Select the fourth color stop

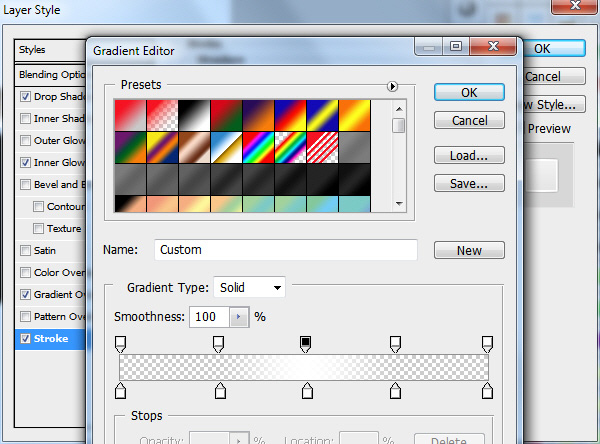pyautogui.click(x=395, y=390)
